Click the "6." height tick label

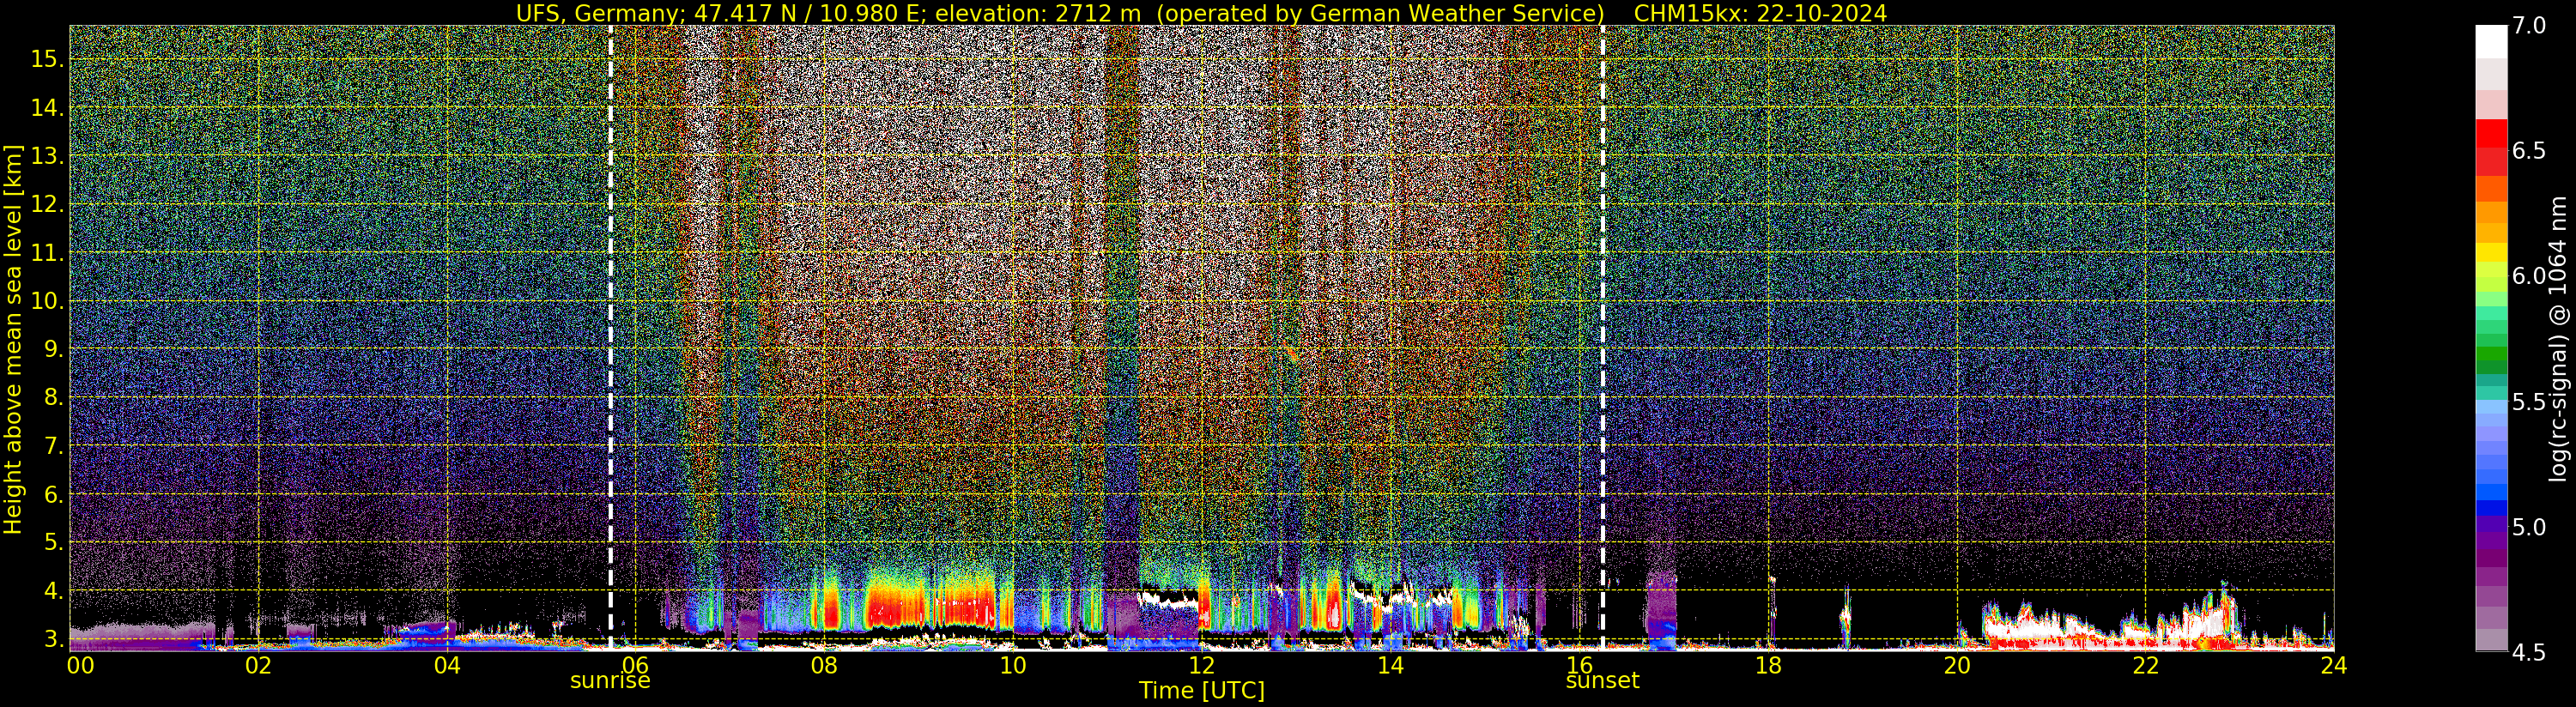click(53, 494)
